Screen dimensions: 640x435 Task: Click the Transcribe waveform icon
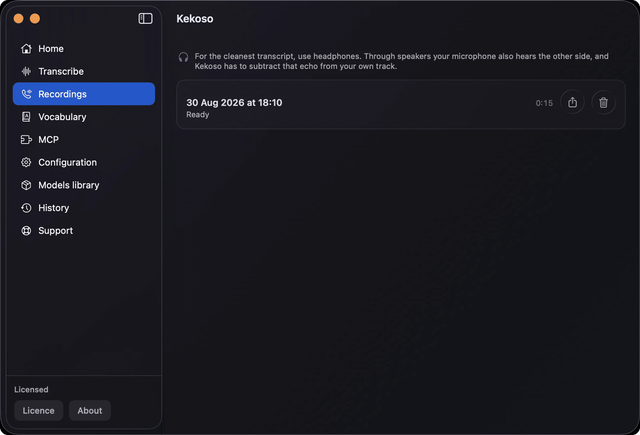pos(26,71)
